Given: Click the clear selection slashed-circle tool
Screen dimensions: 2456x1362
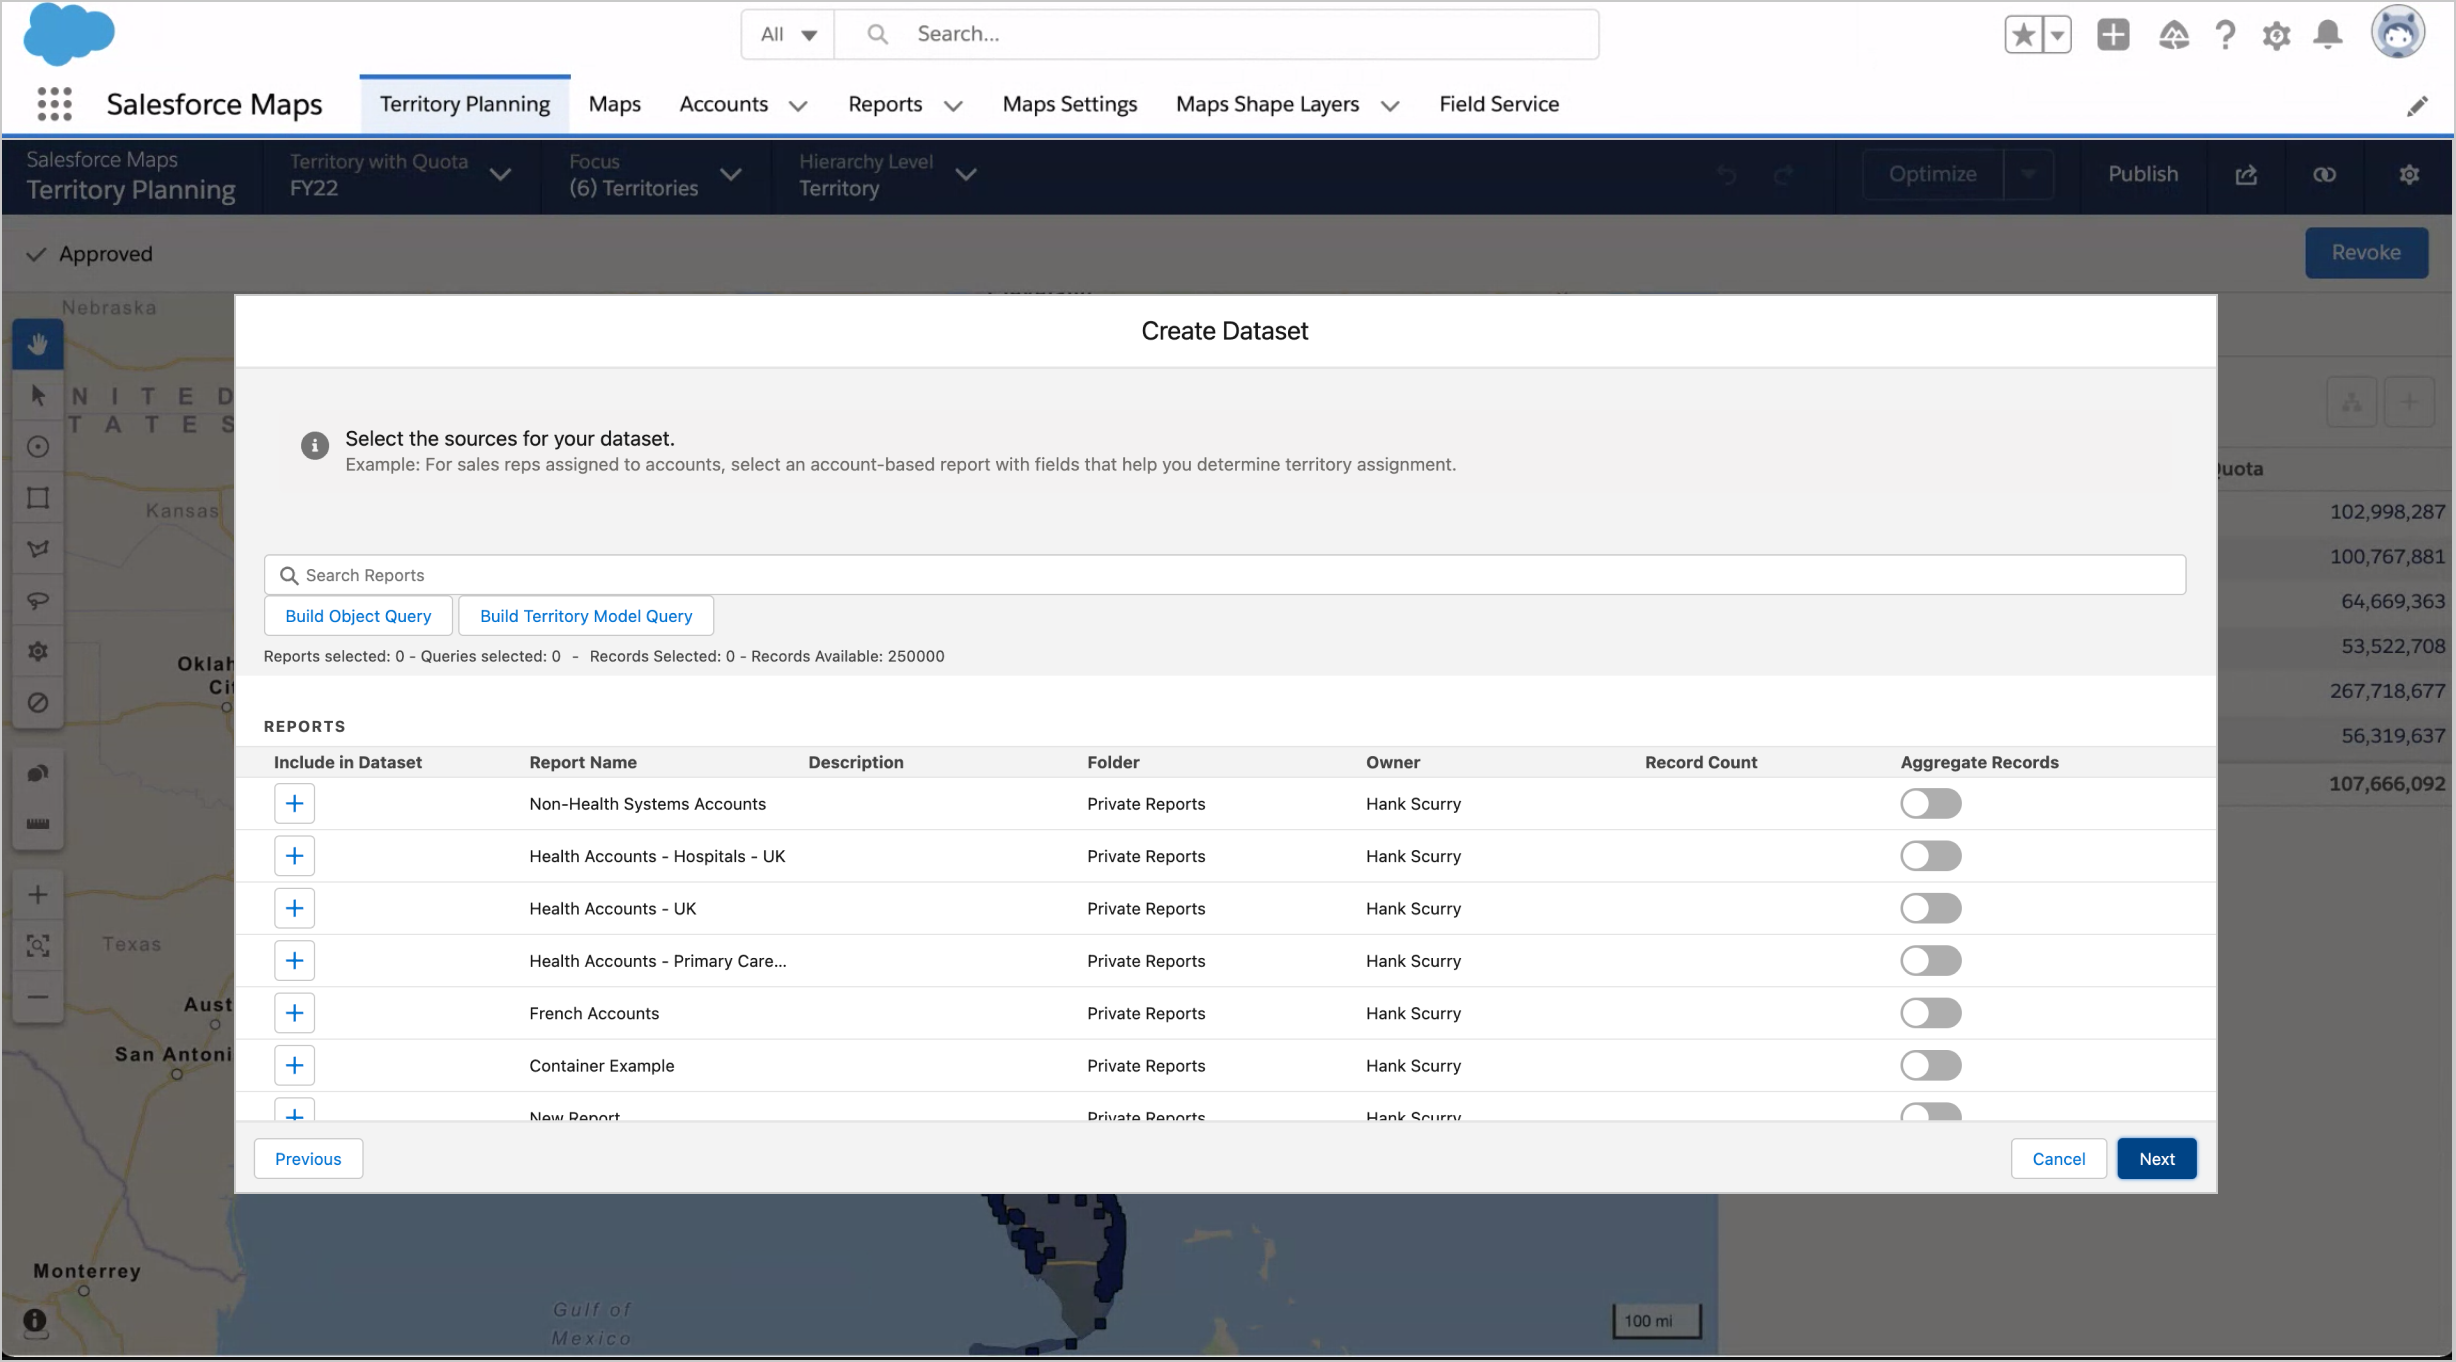Looking at the screenshot, I should [38, 702].
